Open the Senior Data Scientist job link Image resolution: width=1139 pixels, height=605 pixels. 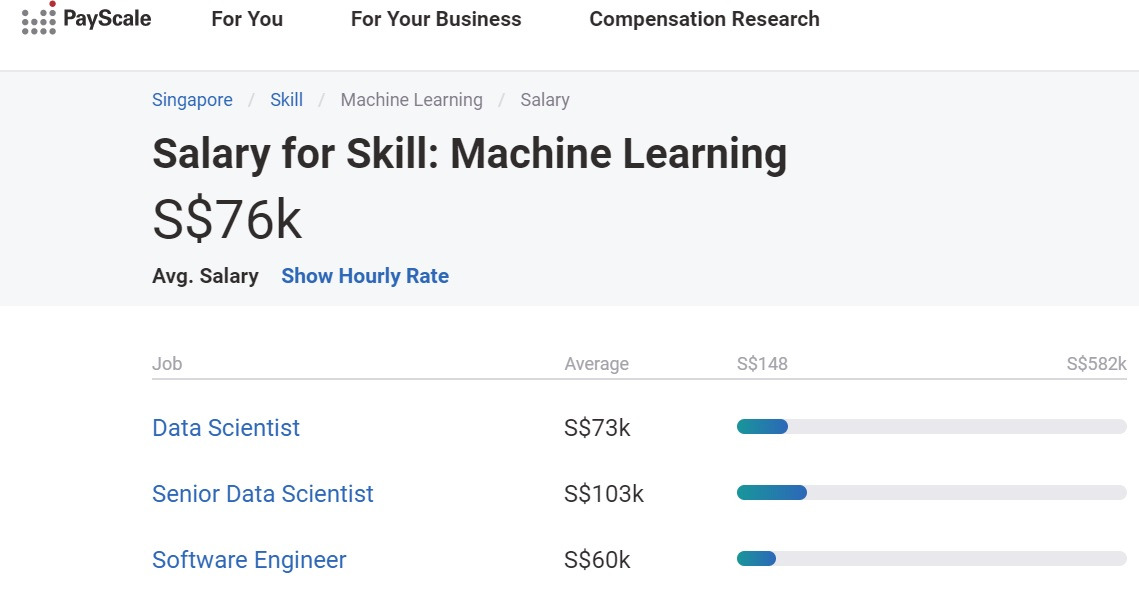(x=263, y=494)
